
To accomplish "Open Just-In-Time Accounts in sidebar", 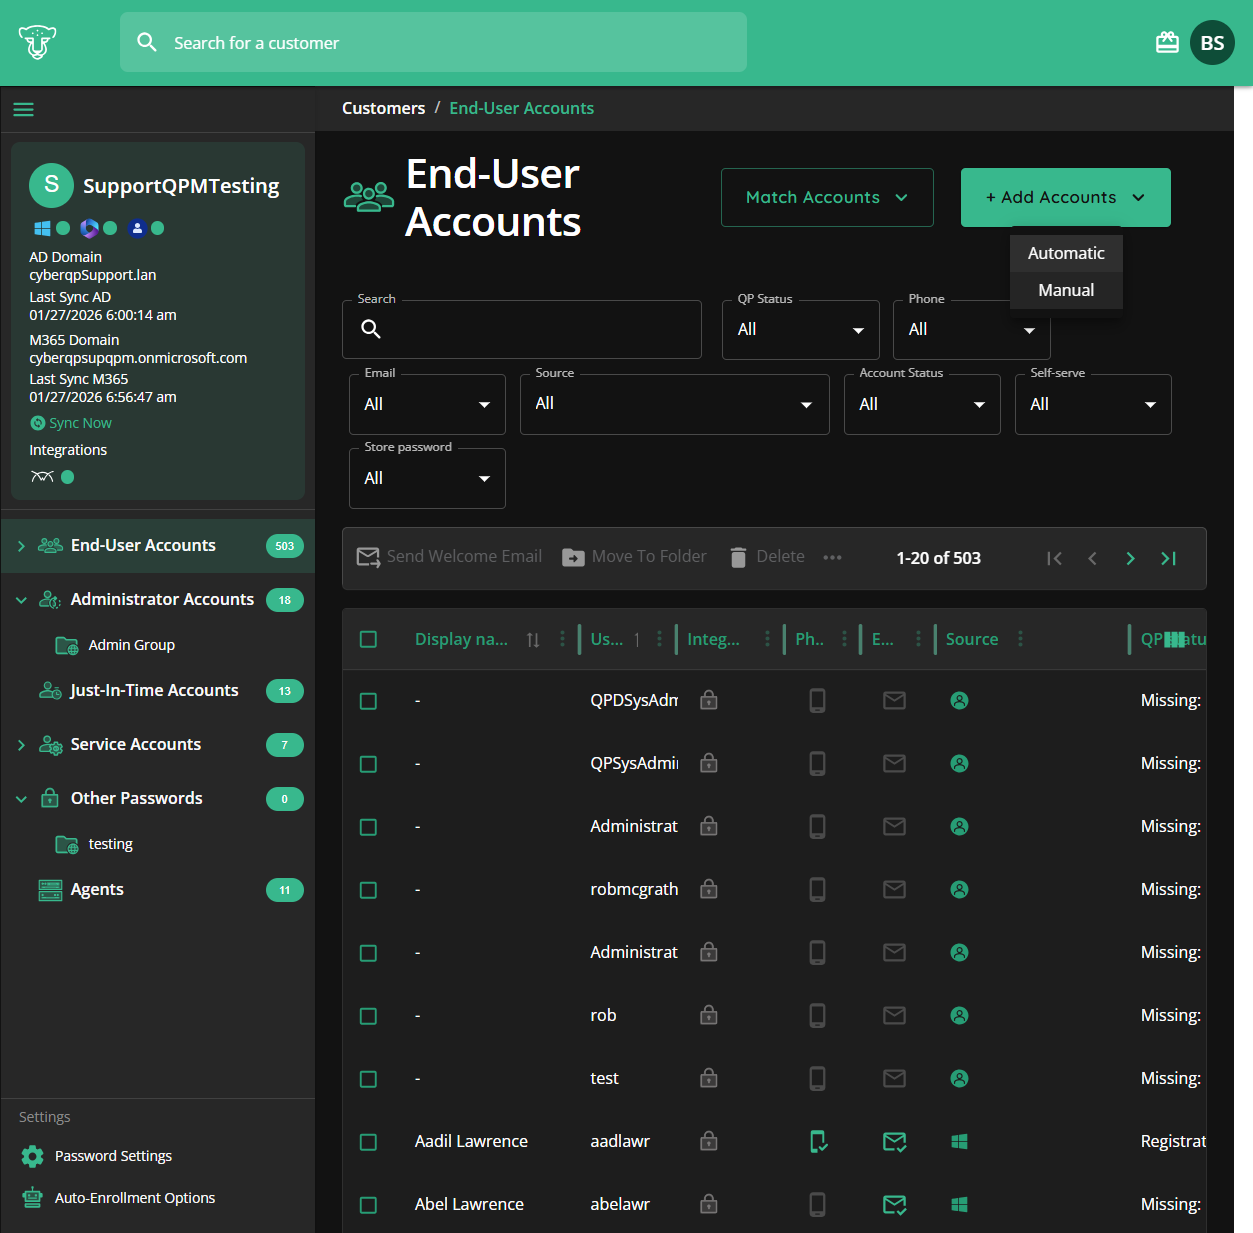I will pyautogui.click(x=158, y=691).
